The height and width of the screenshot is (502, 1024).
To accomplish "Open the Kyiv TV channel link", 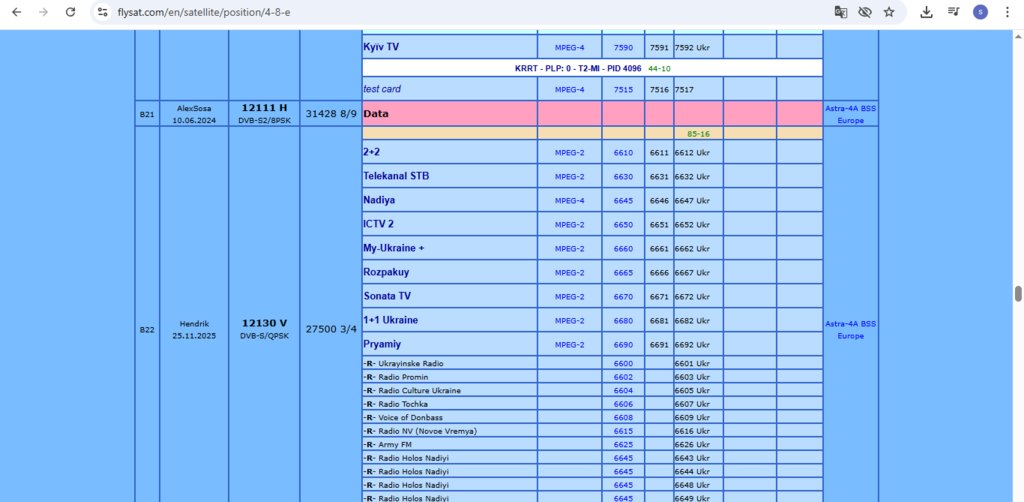I will [381, 47].
